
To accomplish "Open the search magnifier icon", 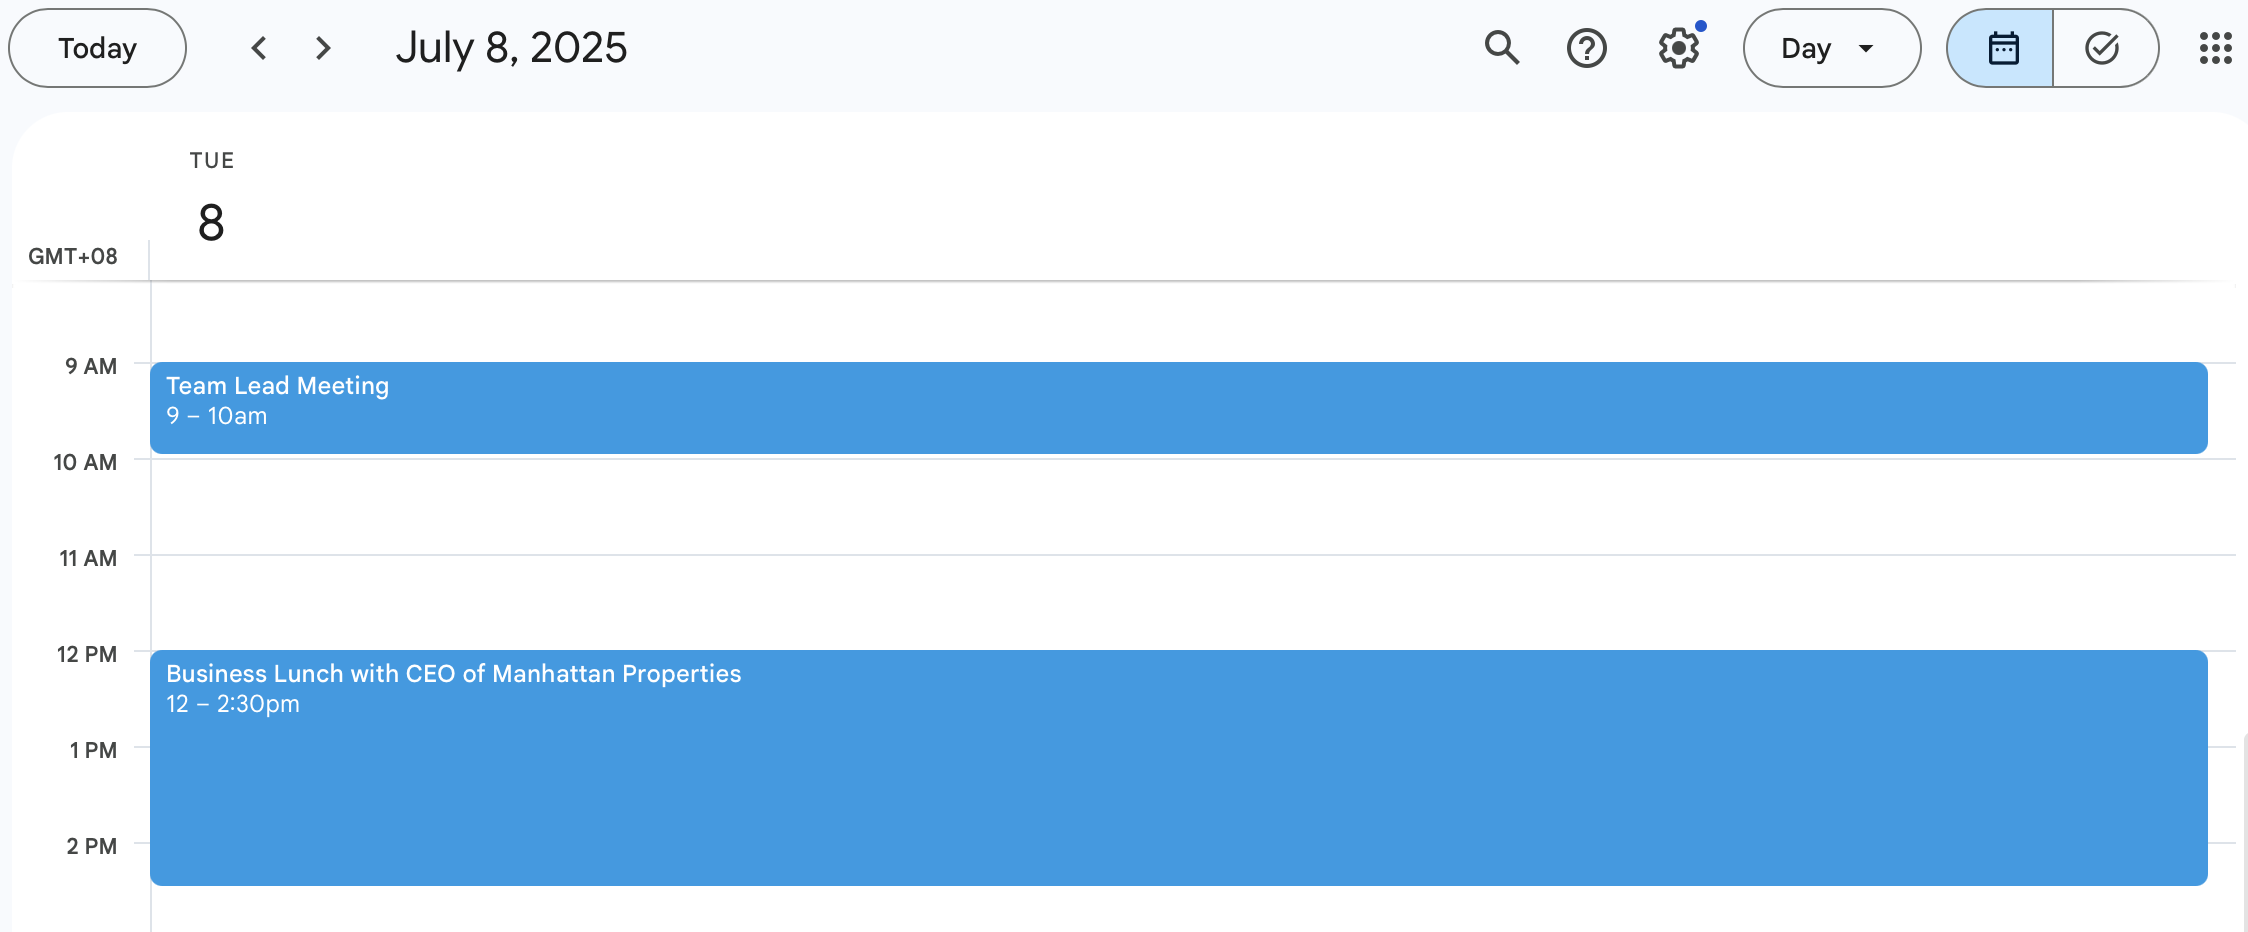I will [1501, 48].
